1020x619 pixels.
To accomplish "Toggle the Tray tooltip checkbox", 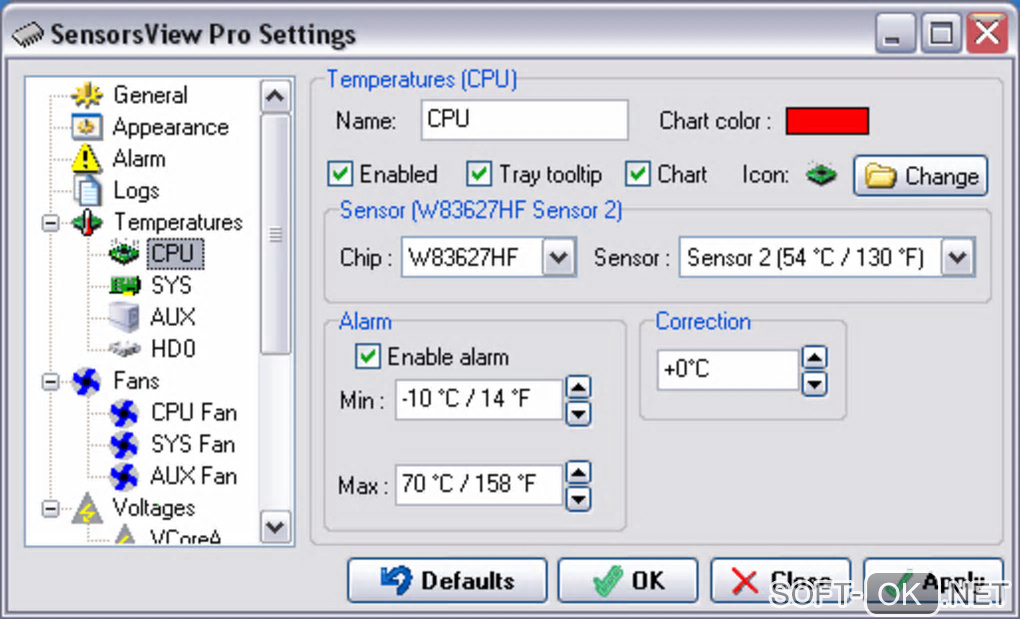I will coord(479,174).
